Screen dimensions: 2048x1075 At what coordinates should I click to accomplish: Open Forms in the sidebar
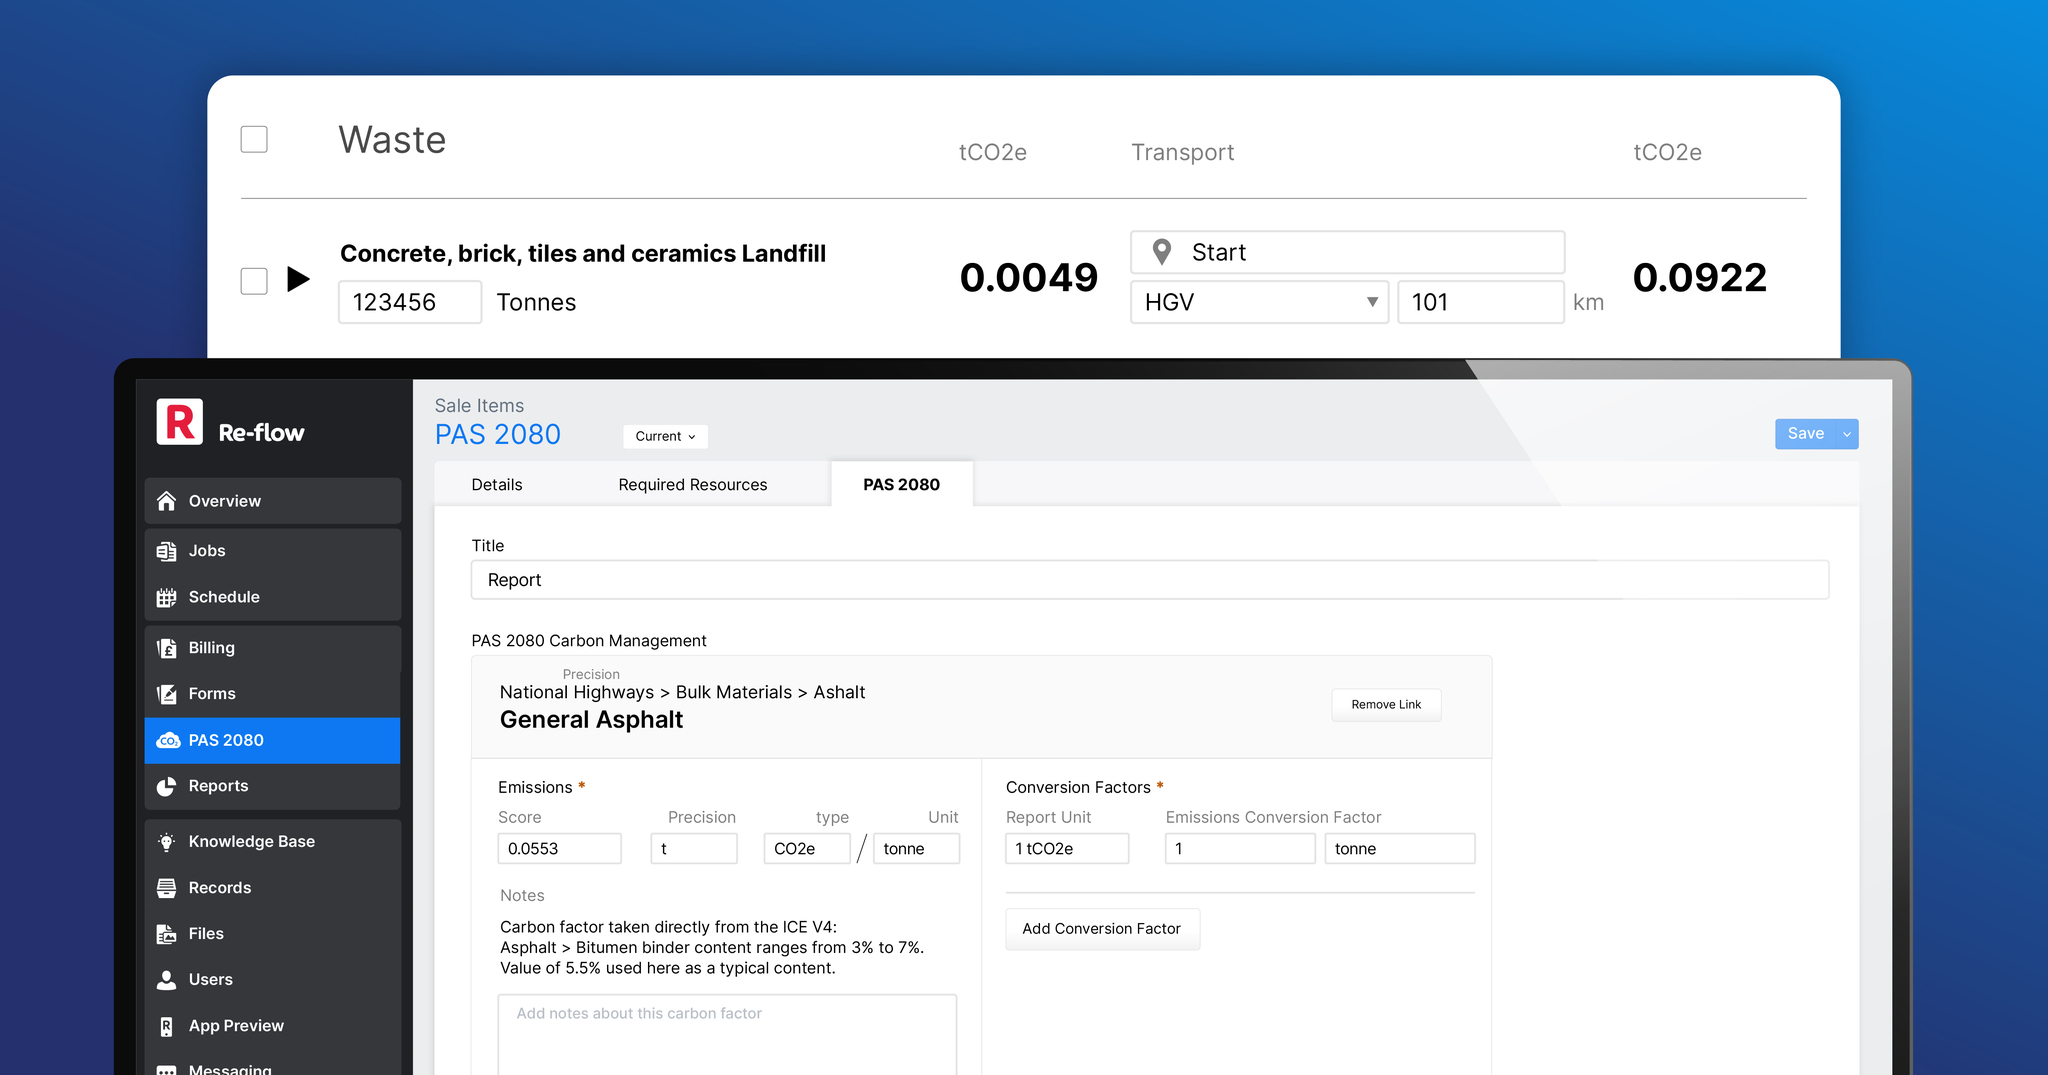[x=273, y=694]
